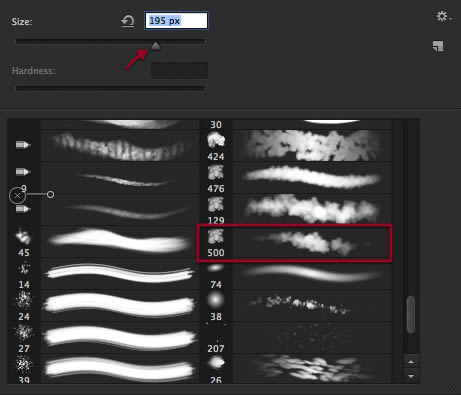Choose the 207 speckle brush preset

[x=295, y=338]
